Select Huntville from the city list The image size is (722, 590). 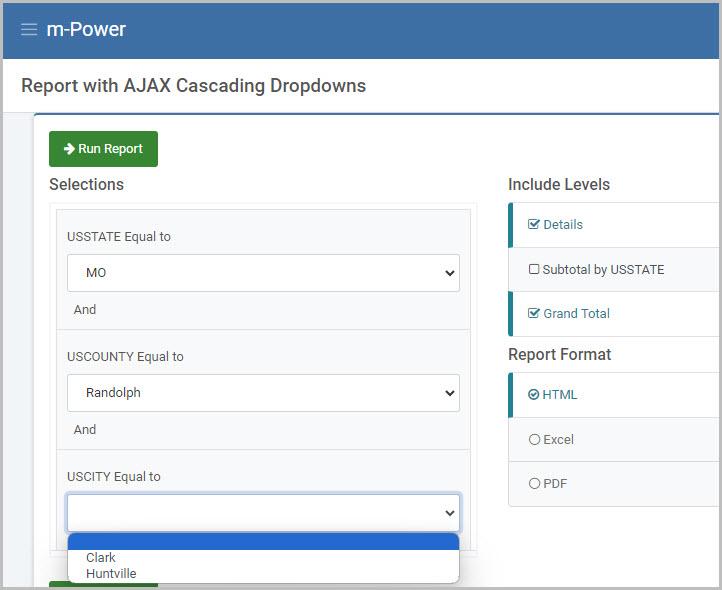pyautogui.click(x=263, y=574)
